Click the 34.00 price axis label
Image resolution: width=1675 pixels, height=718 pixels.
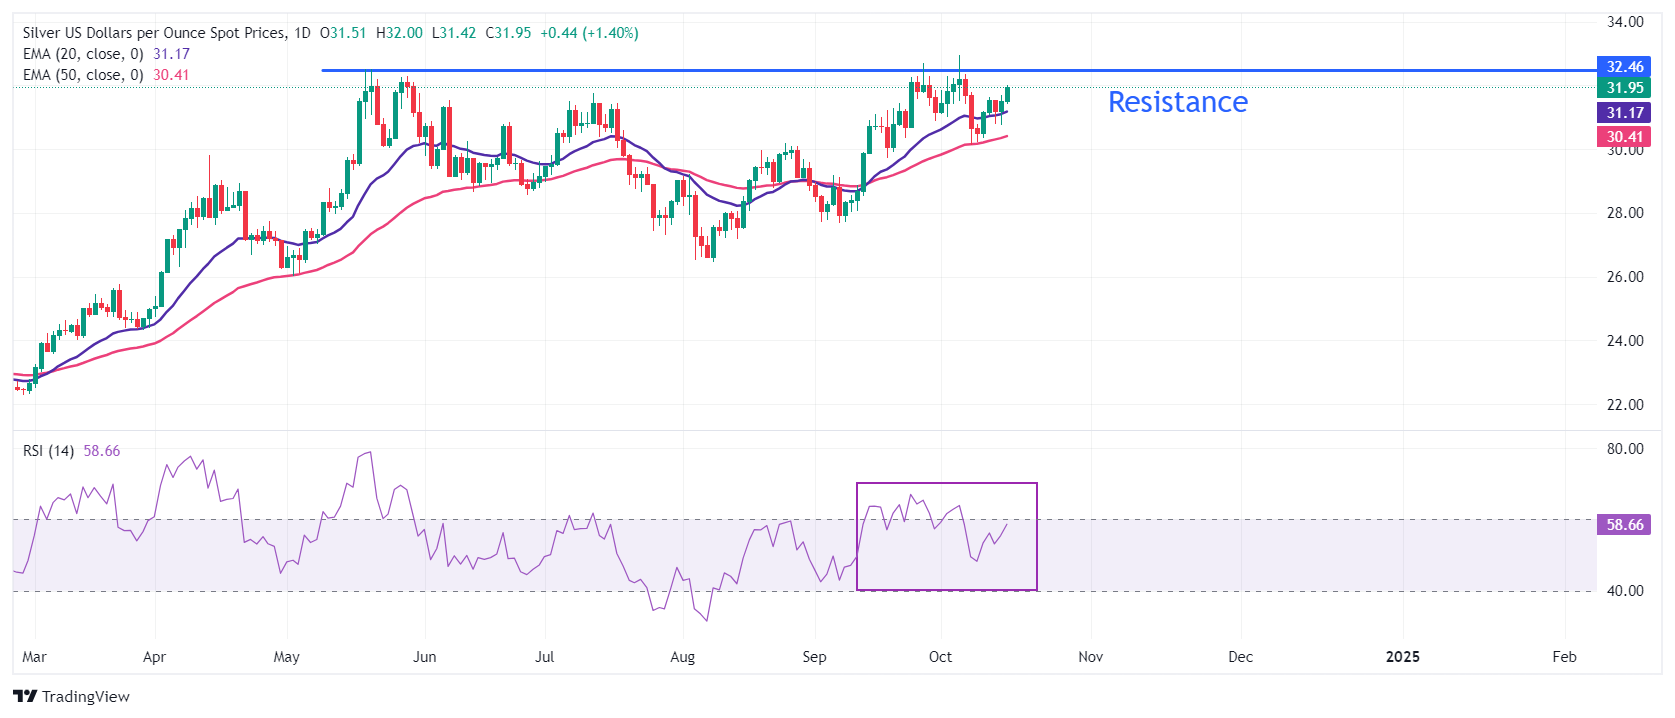[x=1625, y=22]
